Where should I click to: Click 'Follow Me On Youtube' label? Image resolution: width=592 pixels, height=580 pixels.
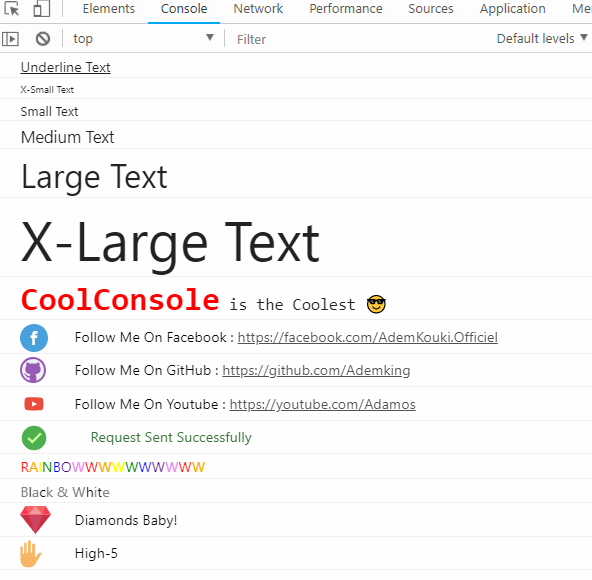[146, 404]
